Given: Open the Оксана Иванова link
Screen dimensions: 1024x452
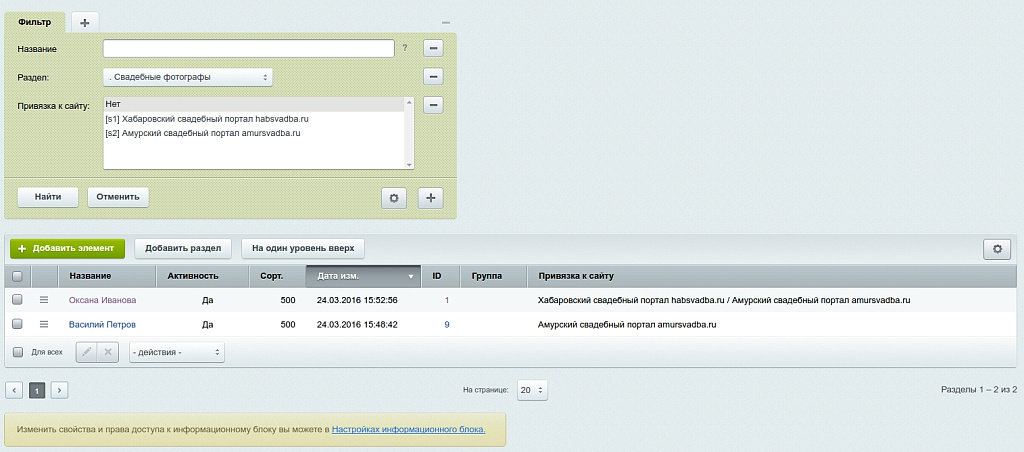Looking at the screenshot, I should [103, 300].
